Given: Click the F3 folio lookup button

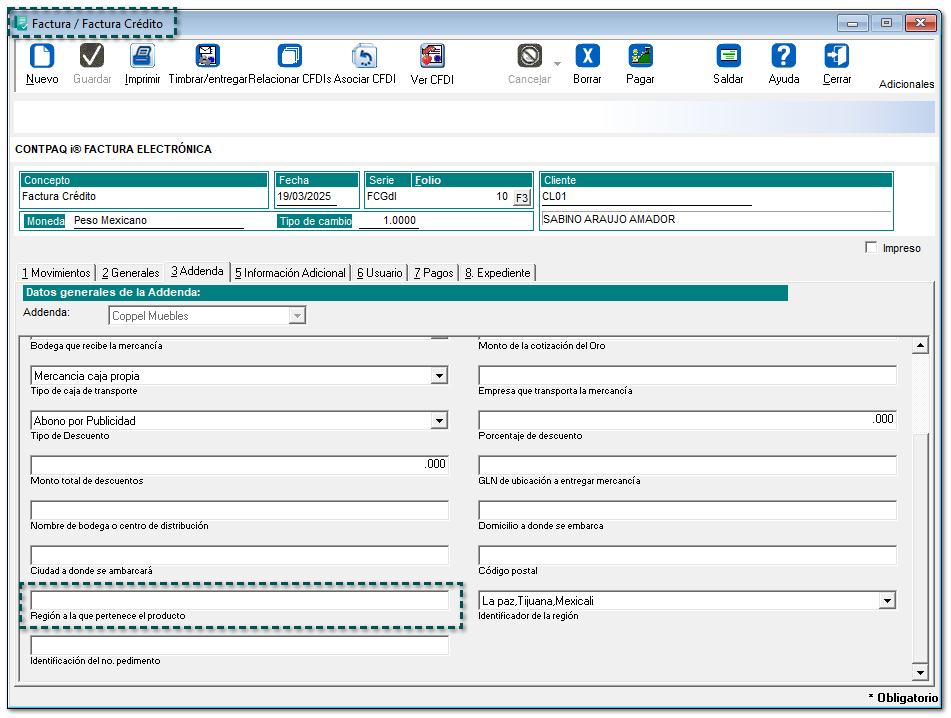Looking at the screenshot, I should [x=522, y=198].
